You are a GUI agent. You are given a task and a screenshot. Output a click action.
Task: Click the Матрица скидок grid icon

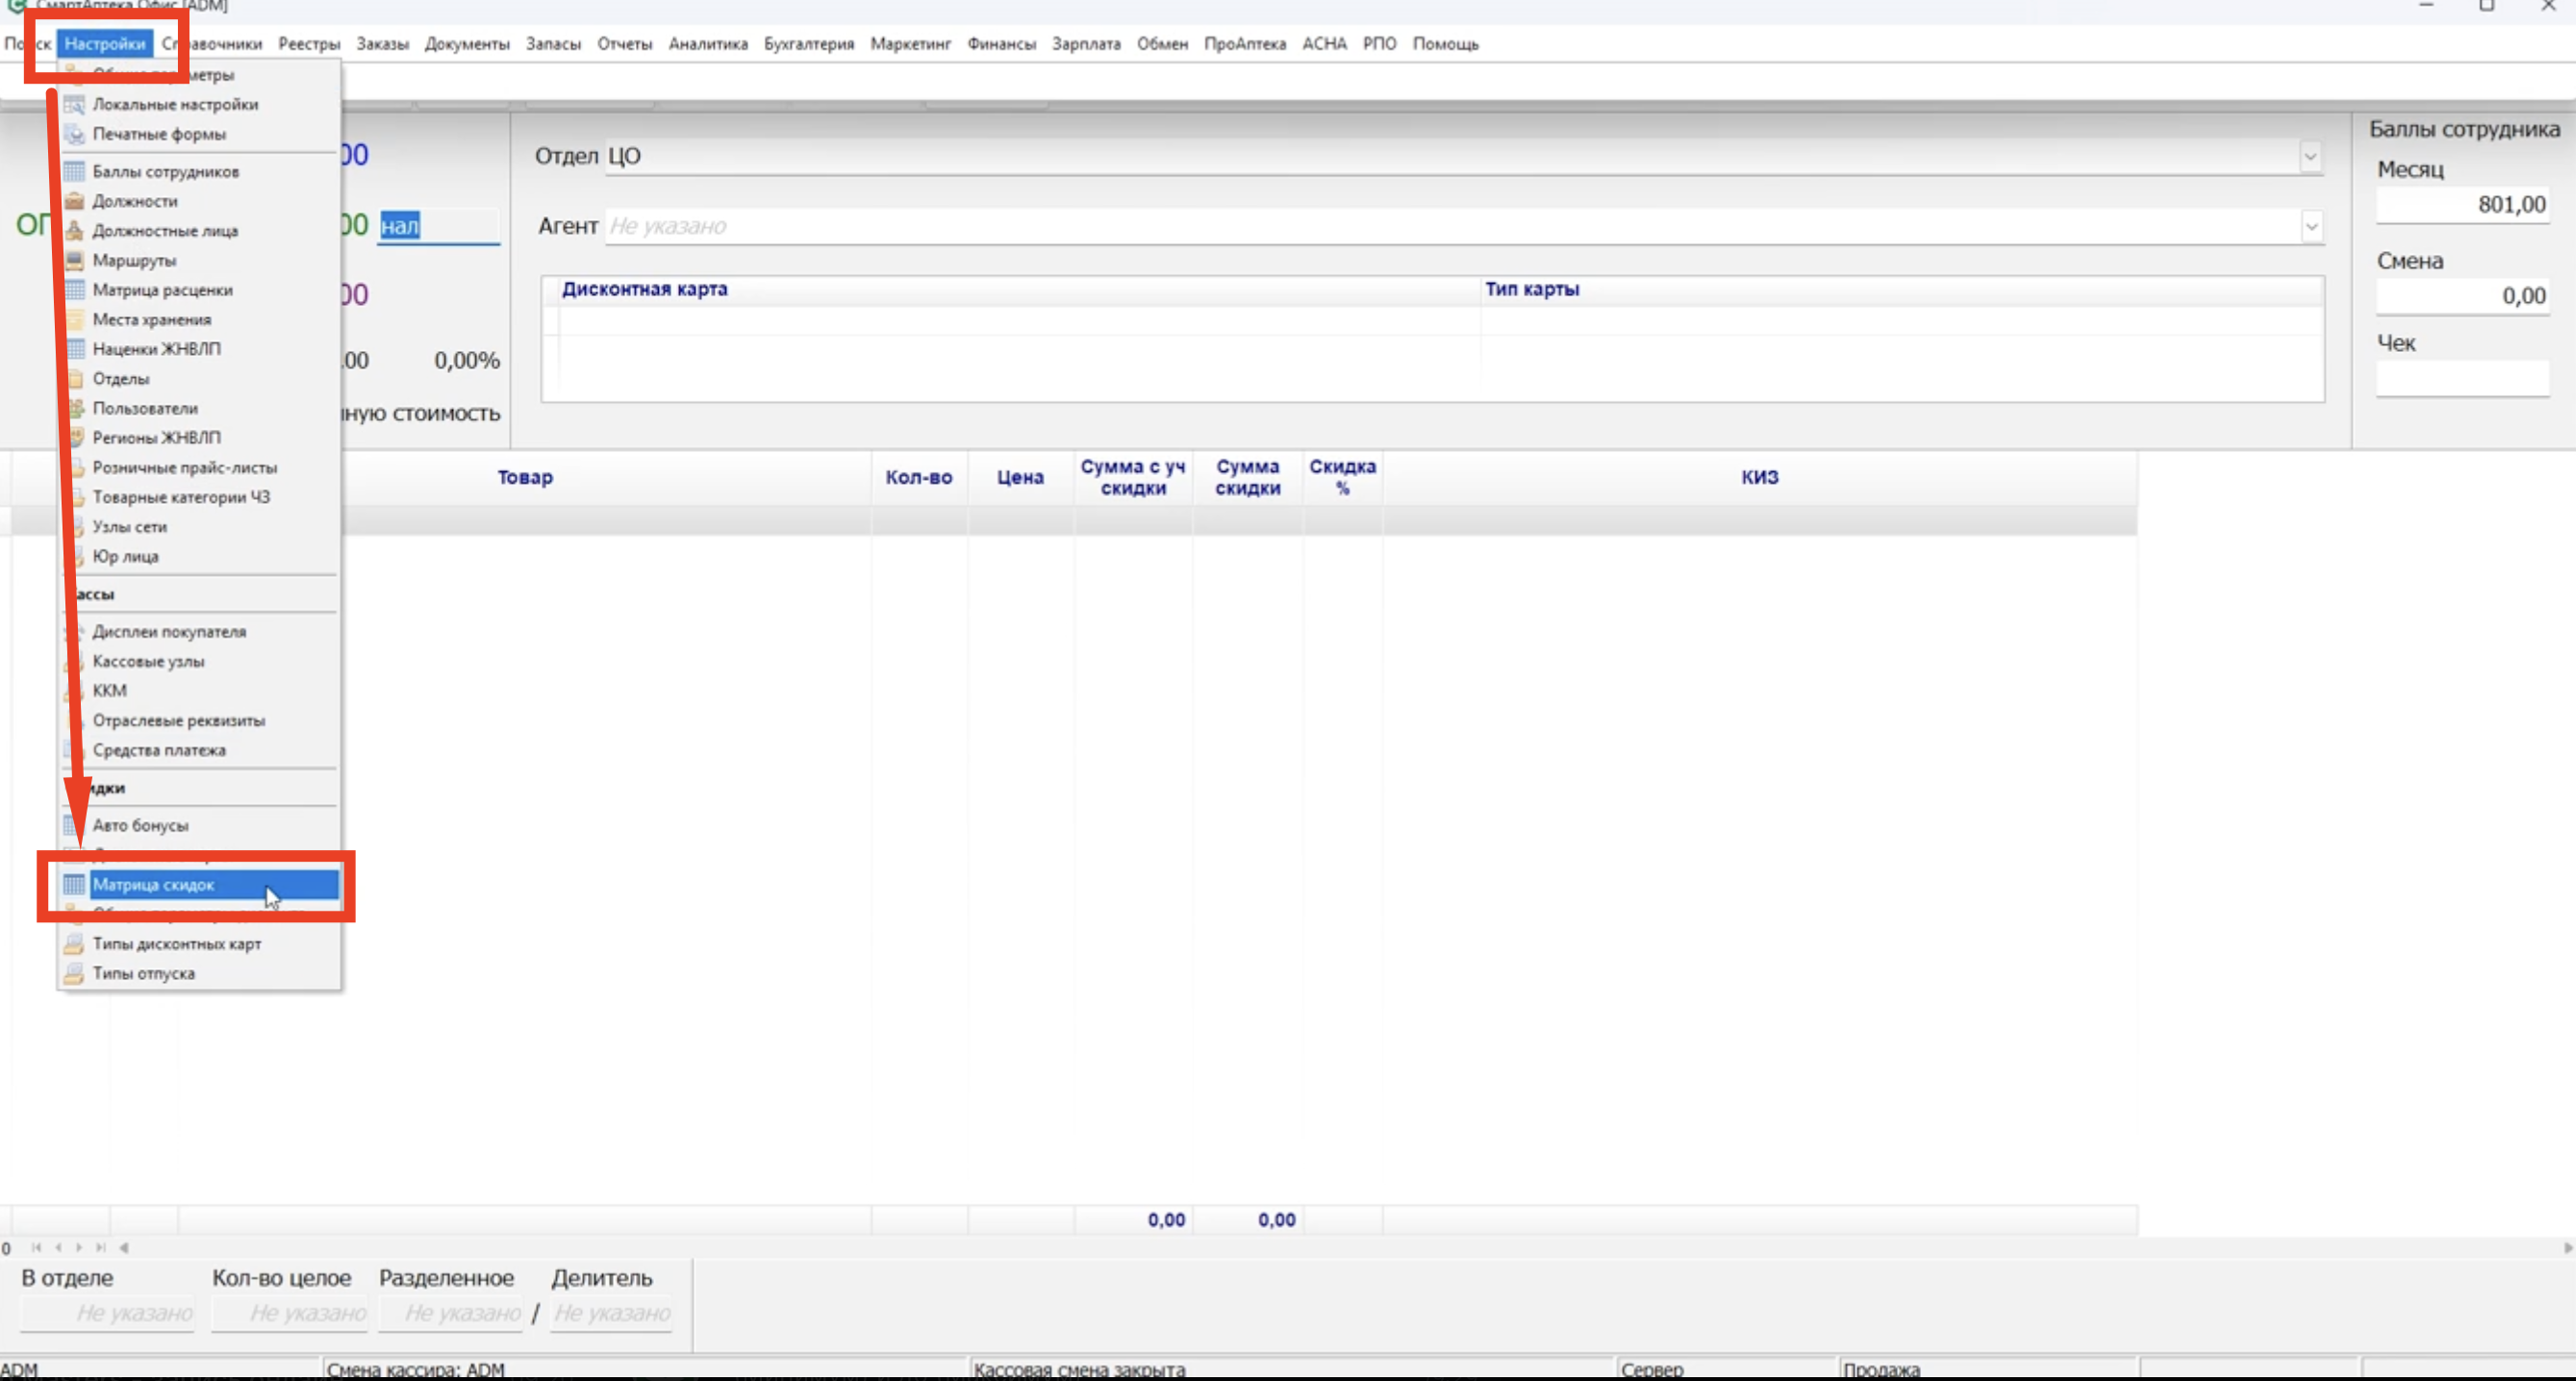tap(74, 885)
